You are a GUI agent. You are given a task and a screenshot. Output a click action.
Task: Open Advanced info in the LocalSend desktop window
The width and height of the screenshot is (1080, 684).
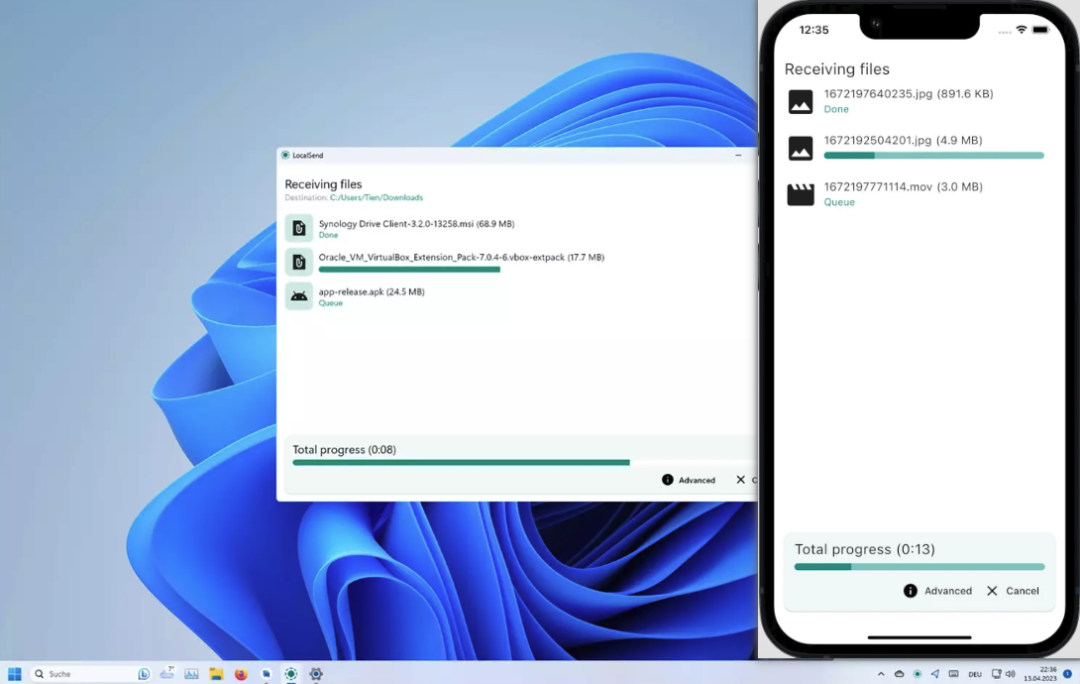(x=688, y=480)
